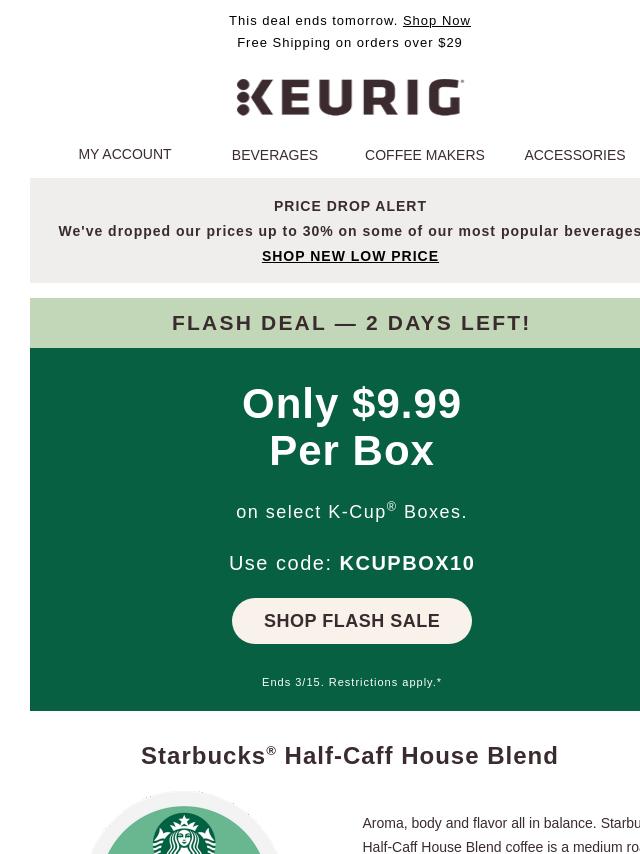Click the Starbucks siren logo on the pod
640x854 pixels.
(184, 834)
